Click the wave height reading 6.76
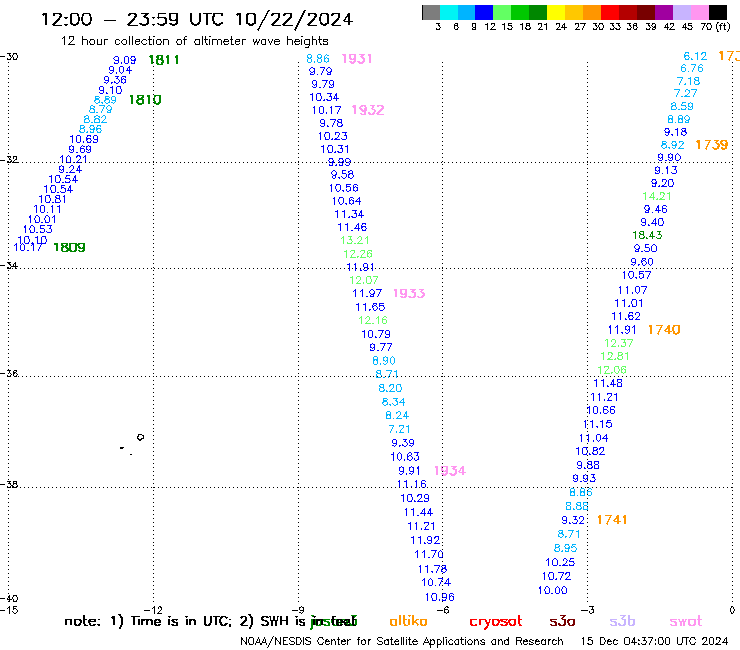This screenshot has height=650, width=740. 692,68
